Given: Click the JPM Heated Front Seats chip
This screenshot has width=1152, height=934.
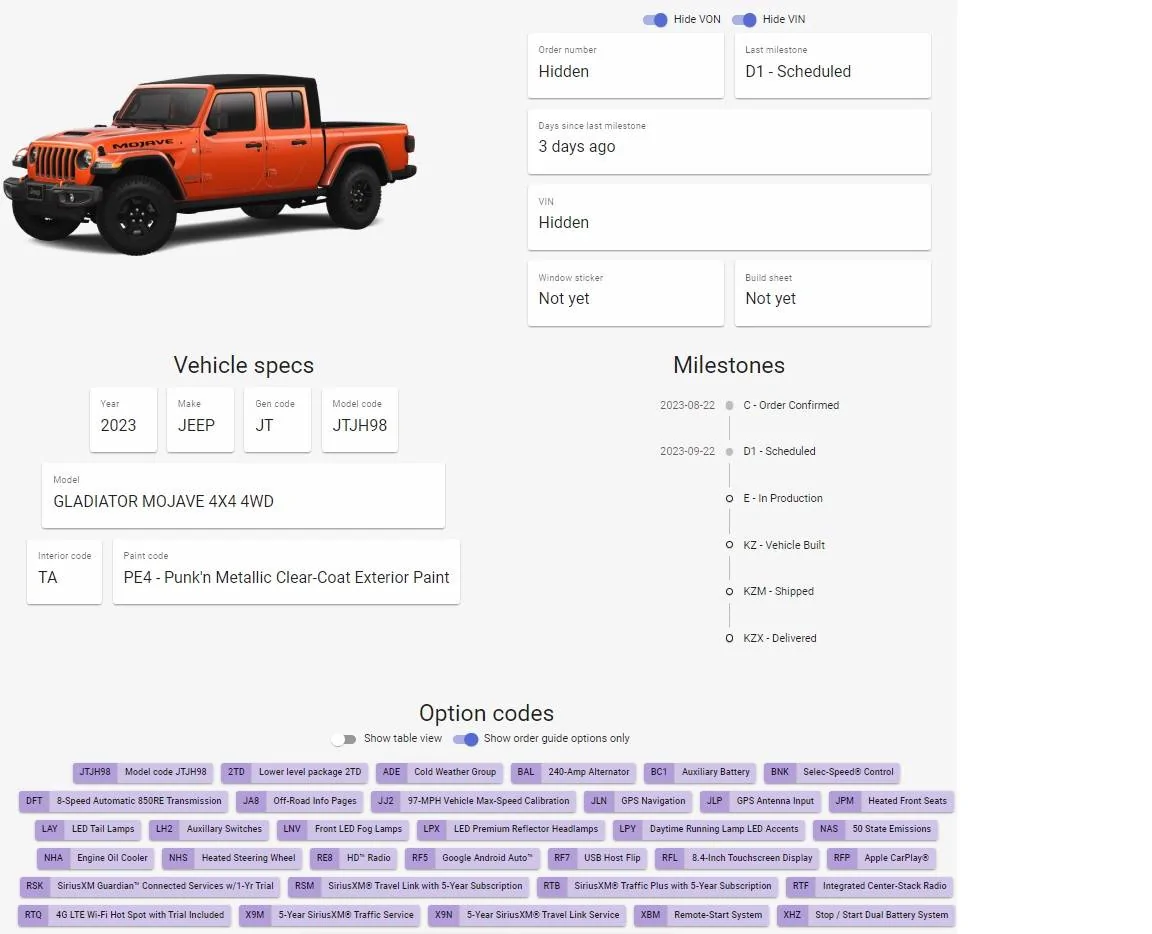Looking at the screenshot, I should 891,801.
